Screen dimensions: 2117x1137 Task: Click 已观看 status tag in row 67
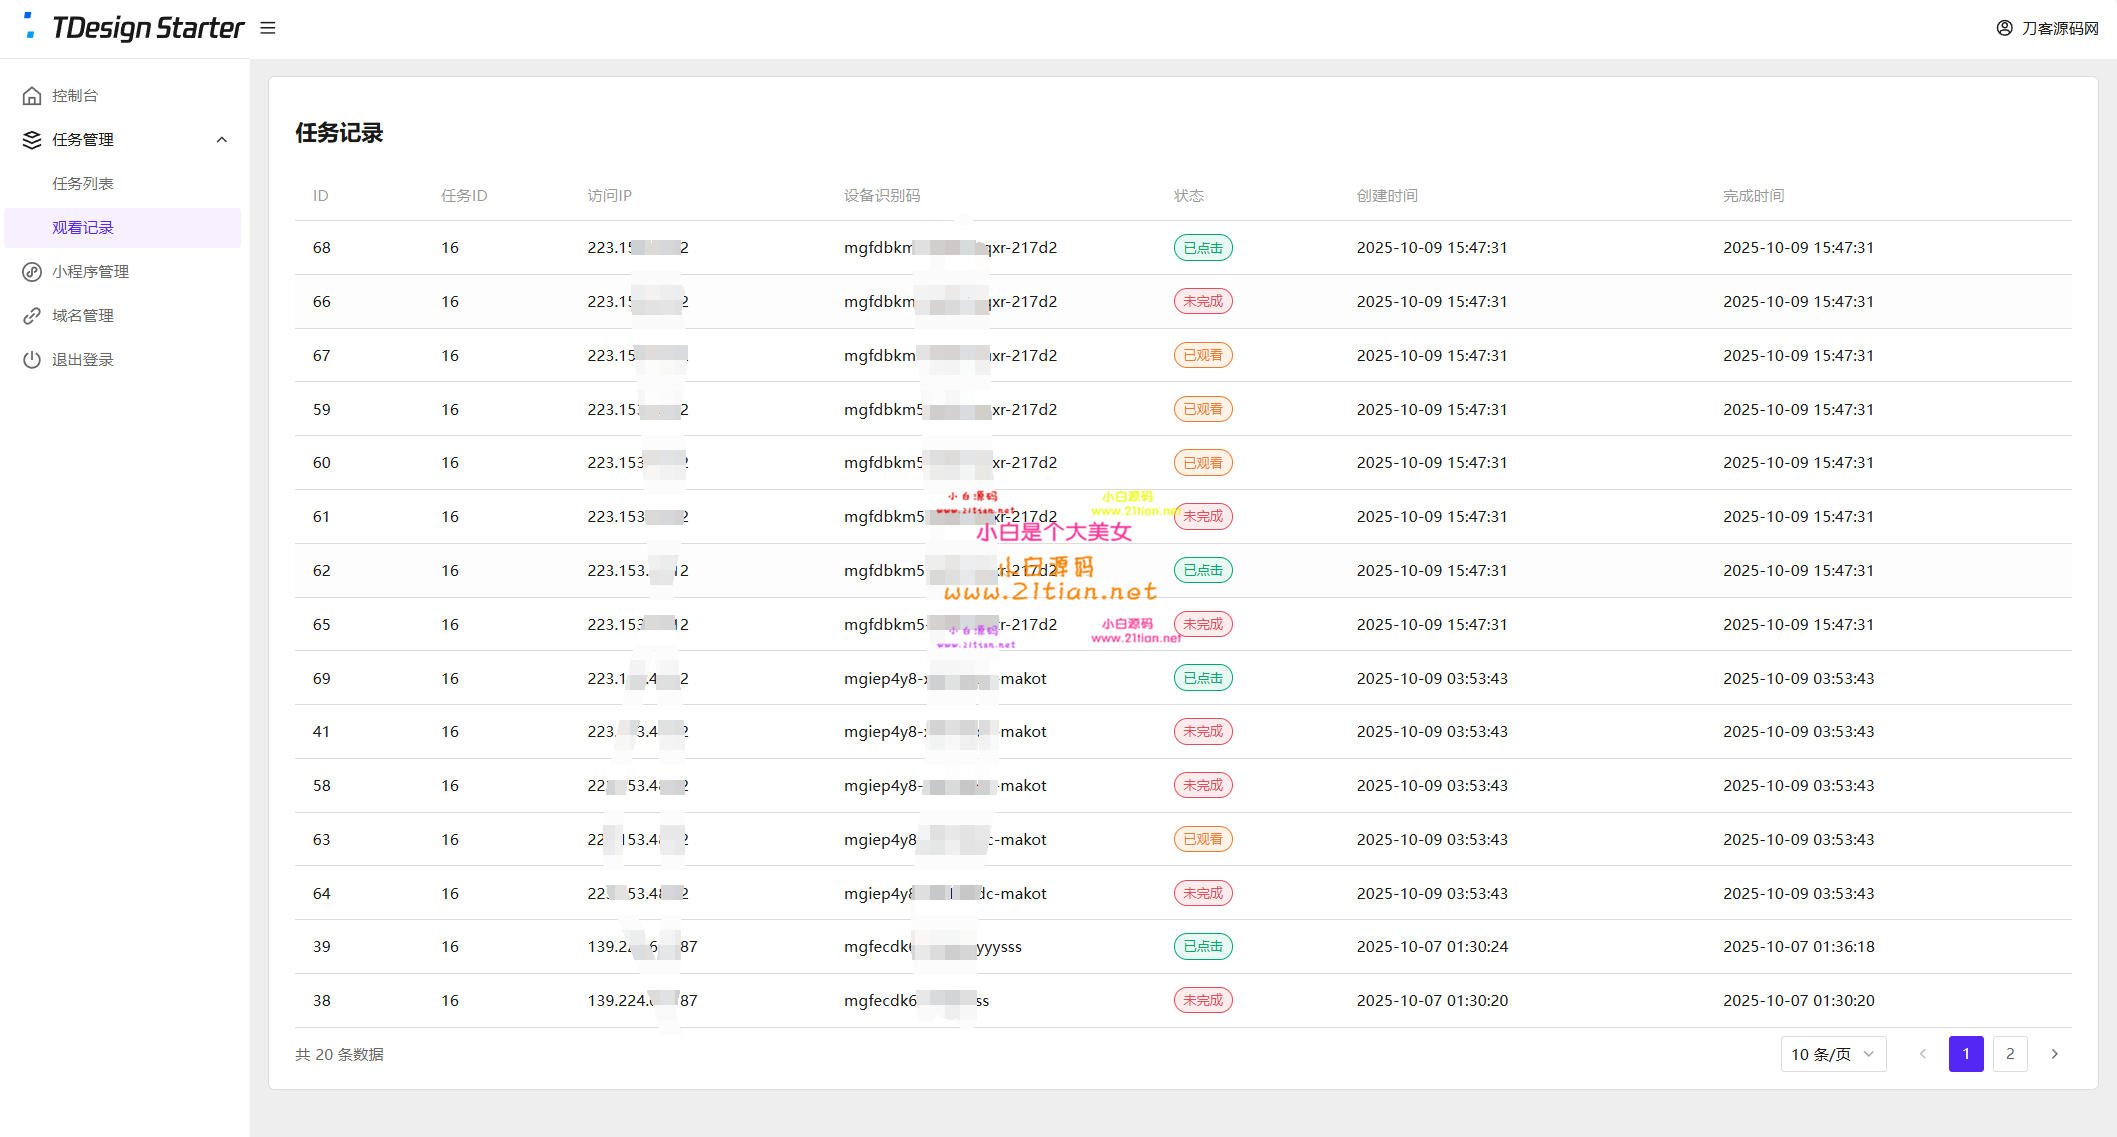point(1202,355)
